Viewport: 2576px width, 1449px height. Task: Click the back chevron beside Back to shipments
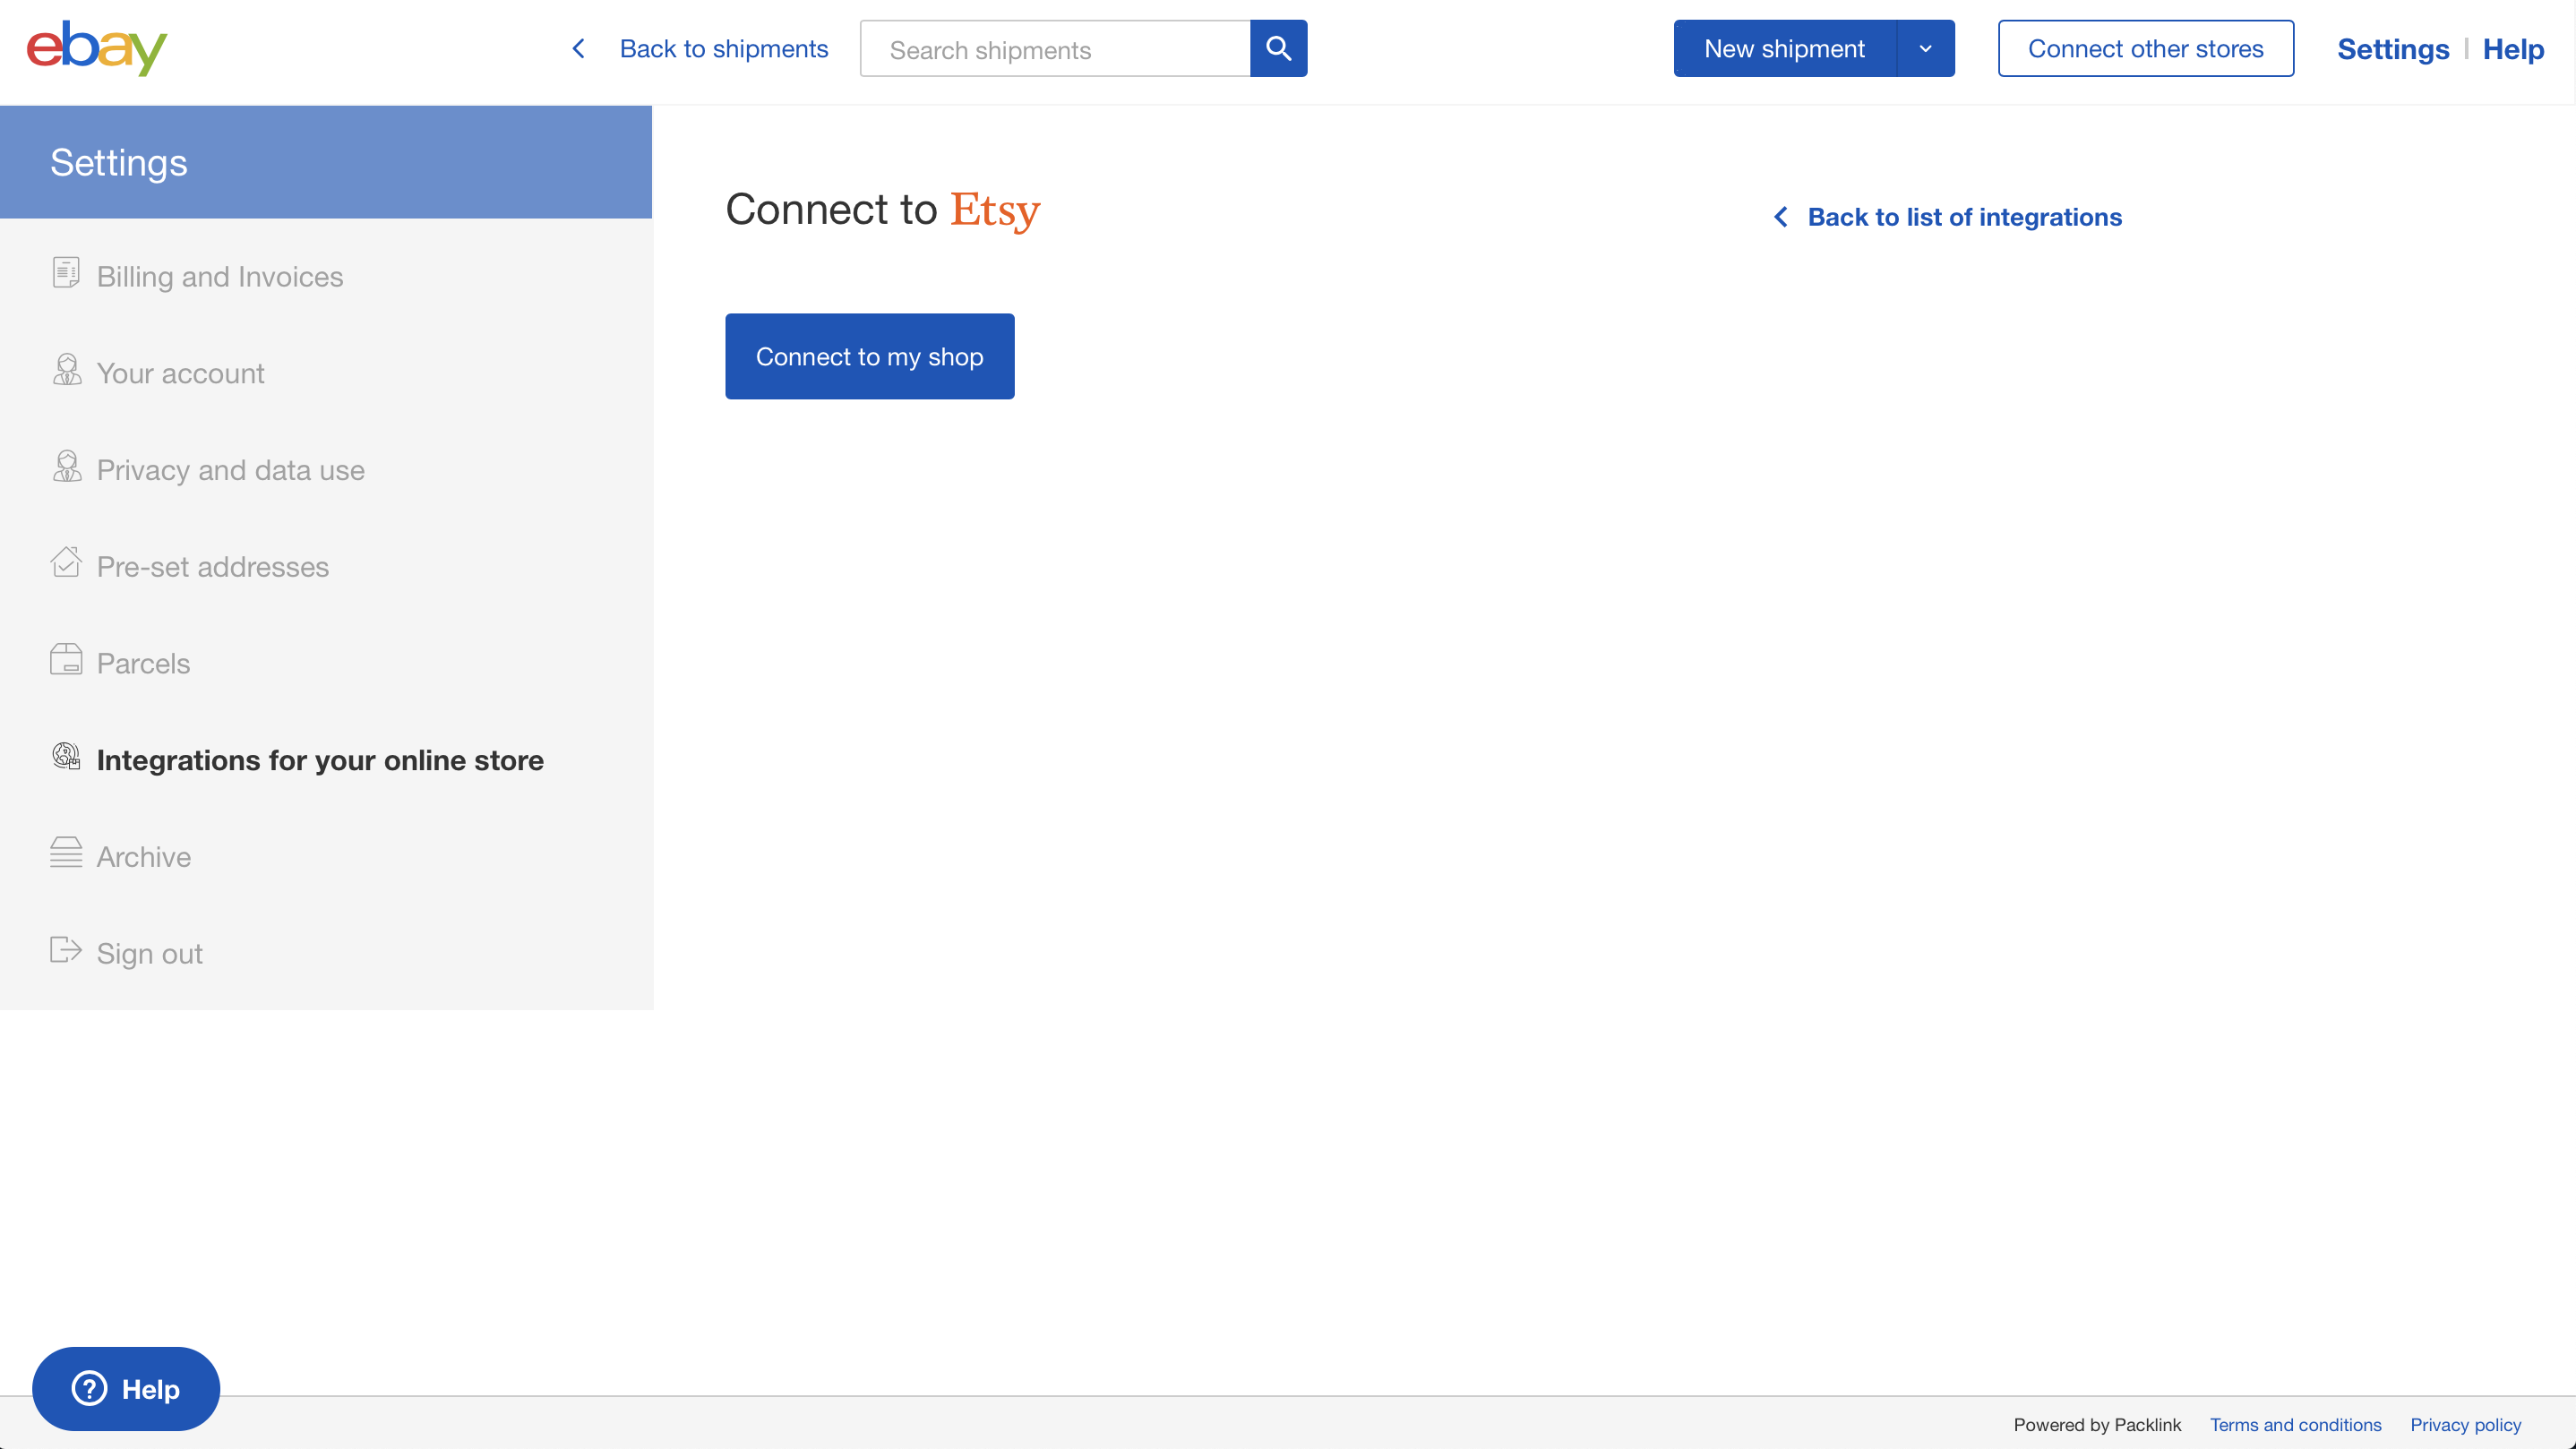click(578, 49)
